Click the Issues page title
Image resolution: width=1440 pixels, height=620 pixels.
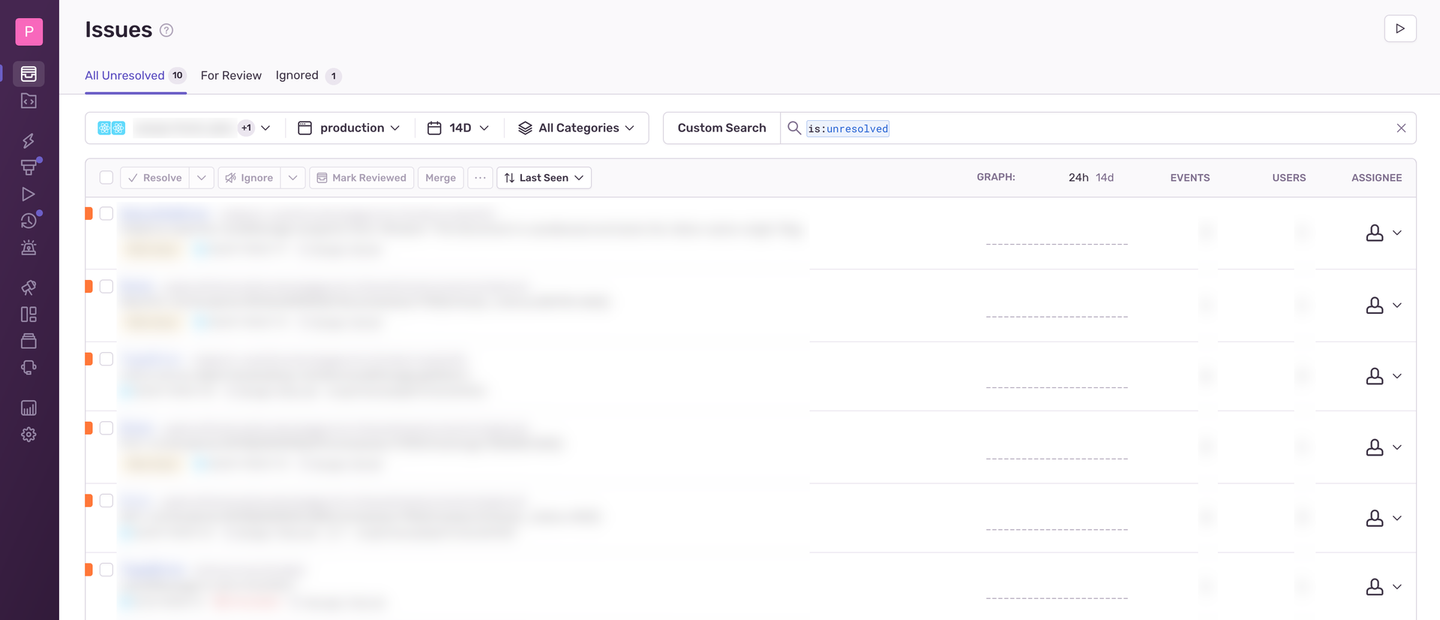118,30
